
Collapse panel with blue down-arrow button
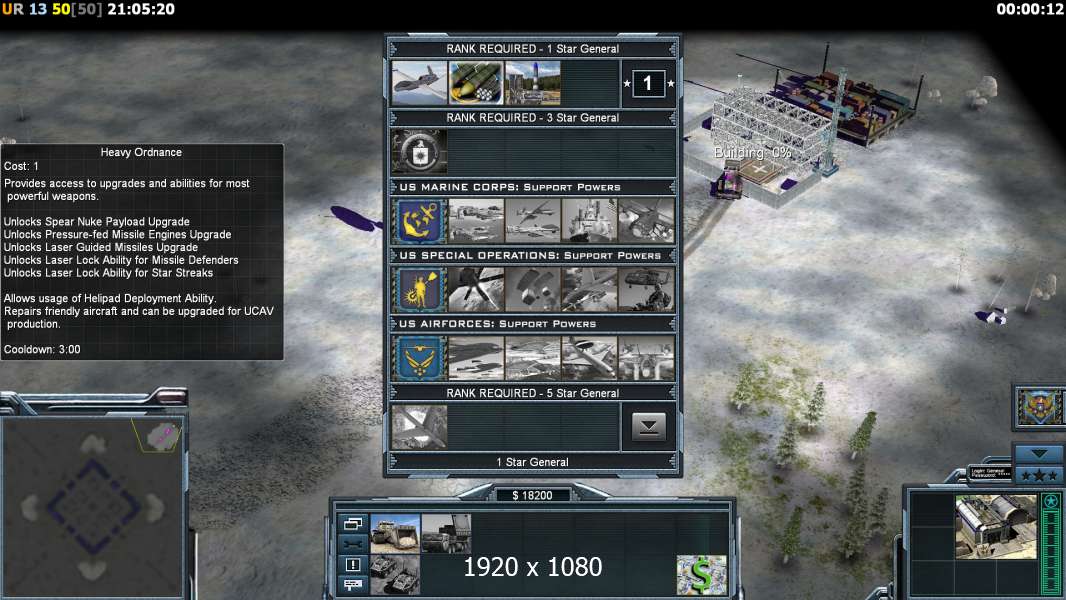[x=1039, y=454]
